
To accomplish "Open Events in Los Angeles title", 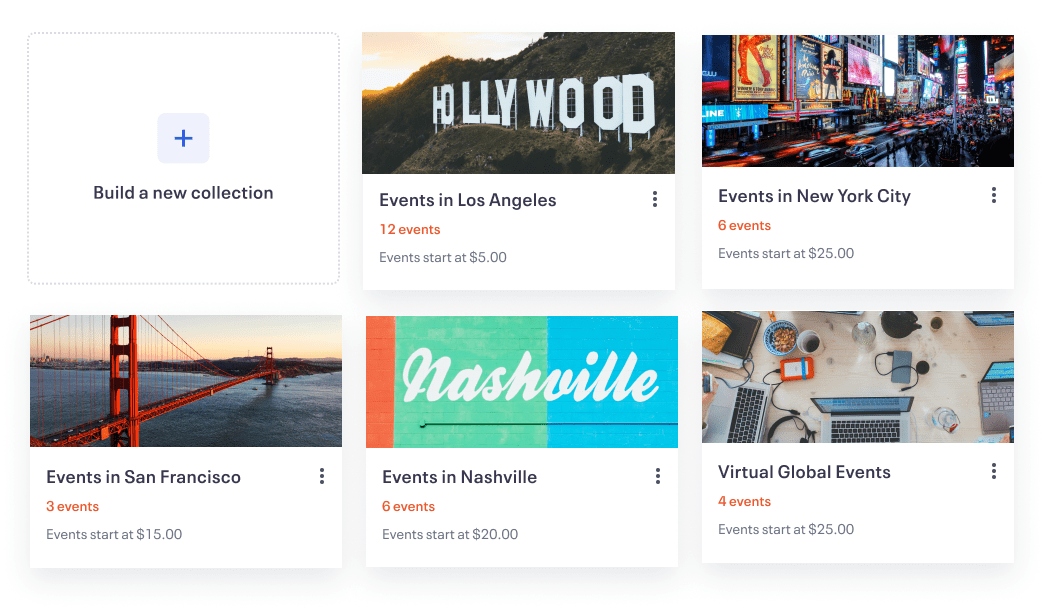I will click(x=467, y=200).
